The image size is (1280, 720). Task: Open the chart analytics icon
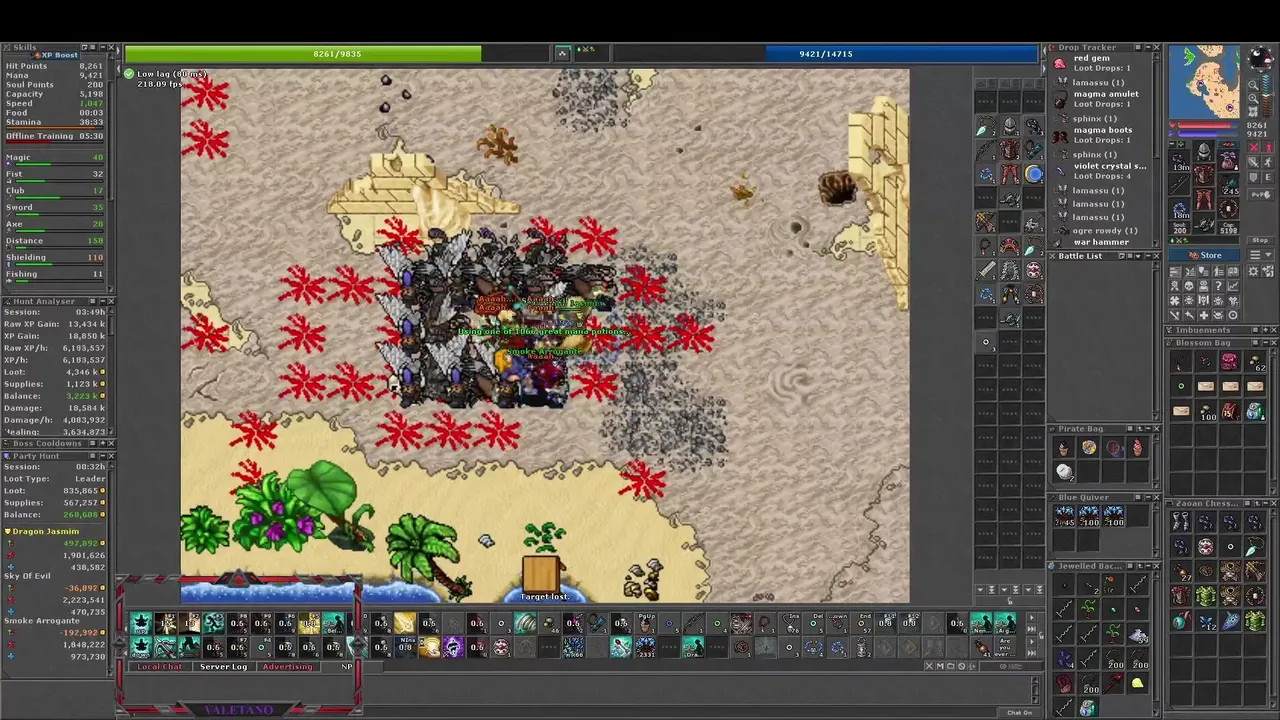tap(1233, 285)
